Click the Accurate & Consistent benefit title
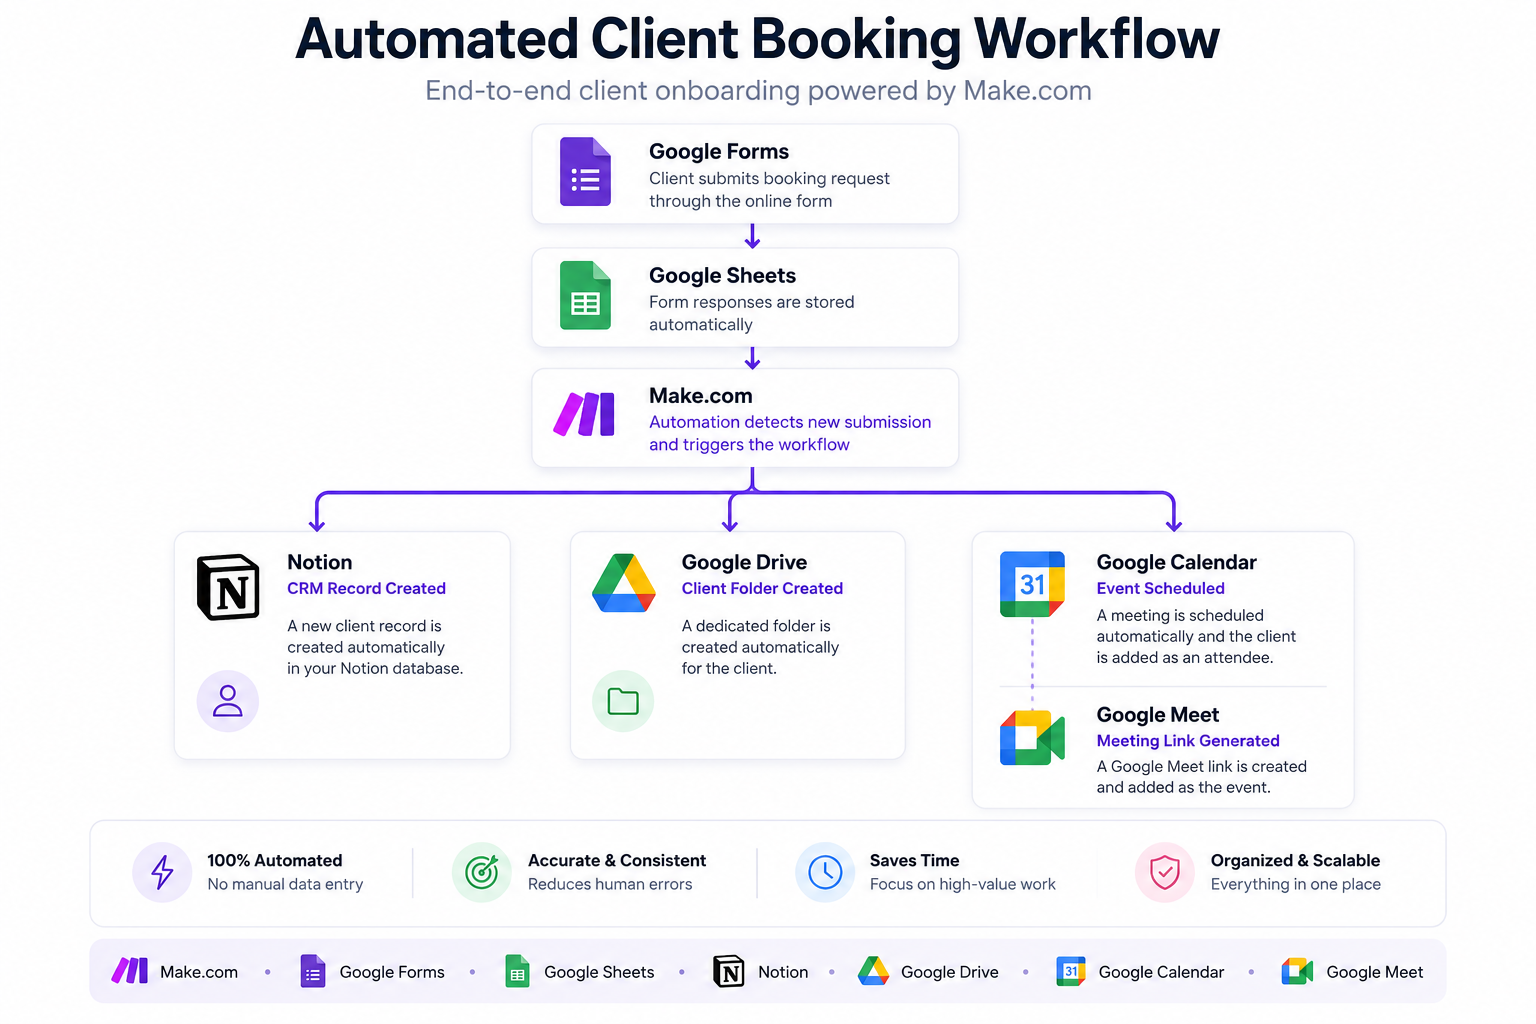This screenshot has width=1536, height=1024. tap(616, 860)
